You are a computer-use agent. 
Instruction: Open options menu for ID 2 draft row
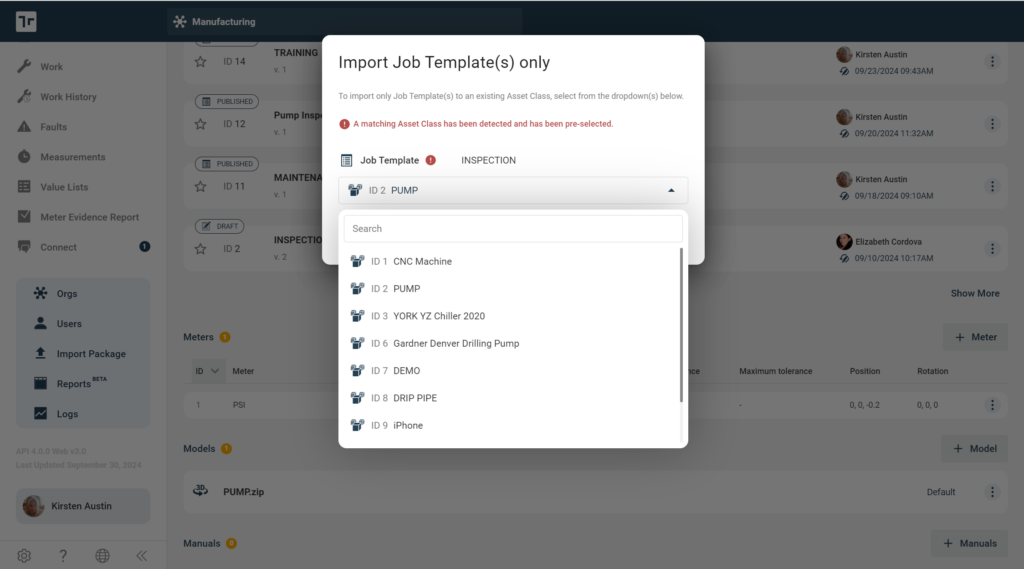(992, 249)
